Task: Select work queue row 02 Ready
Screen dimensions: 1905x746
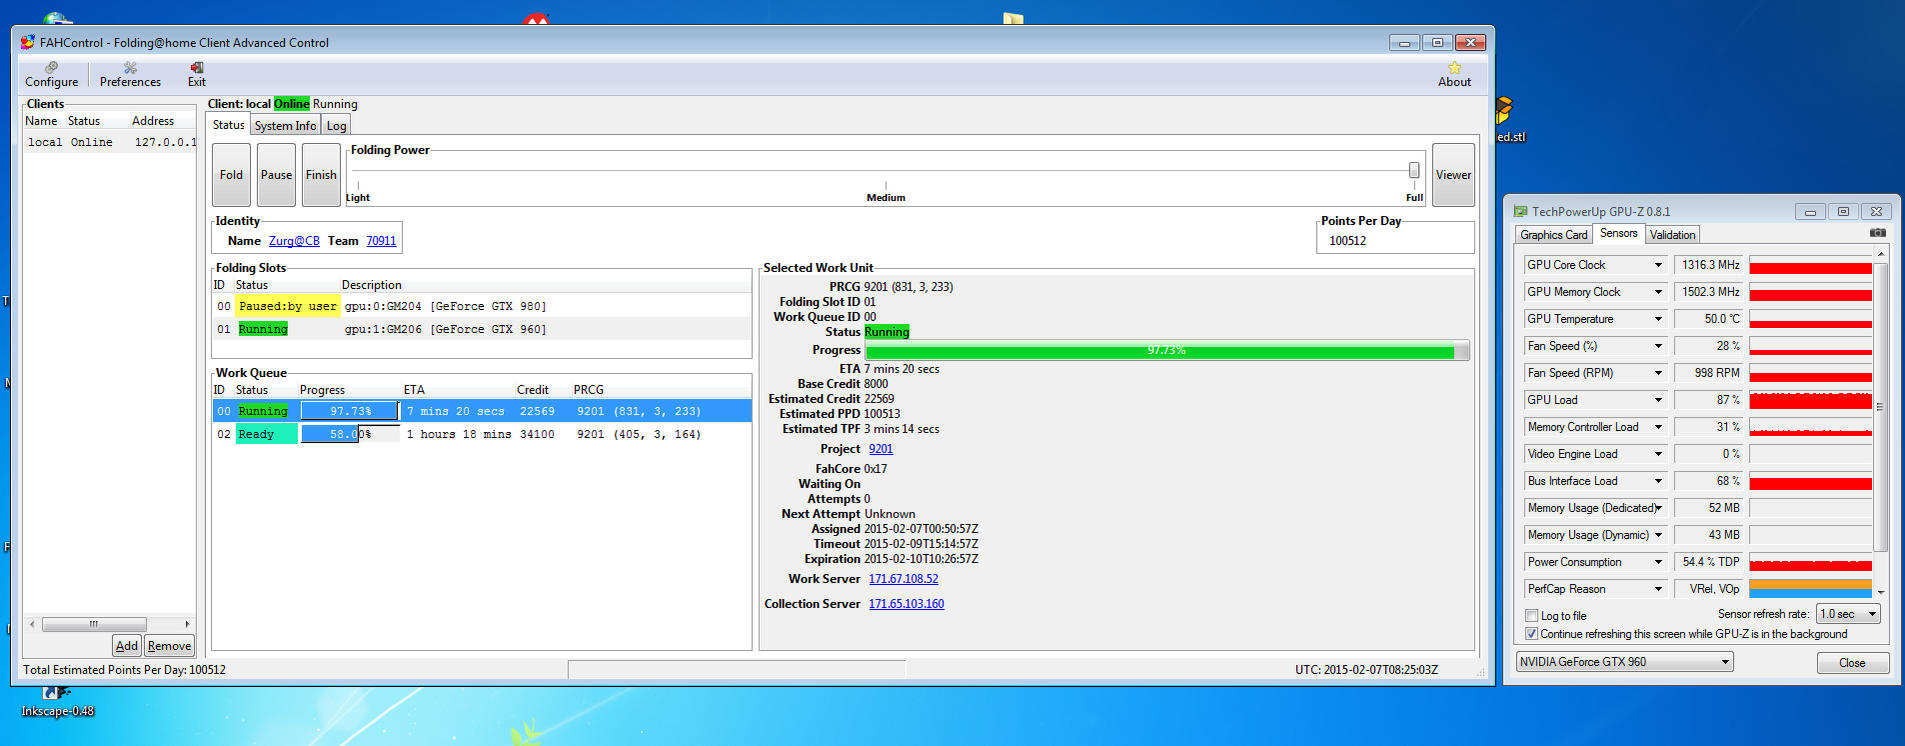Action: click(482, 434)
